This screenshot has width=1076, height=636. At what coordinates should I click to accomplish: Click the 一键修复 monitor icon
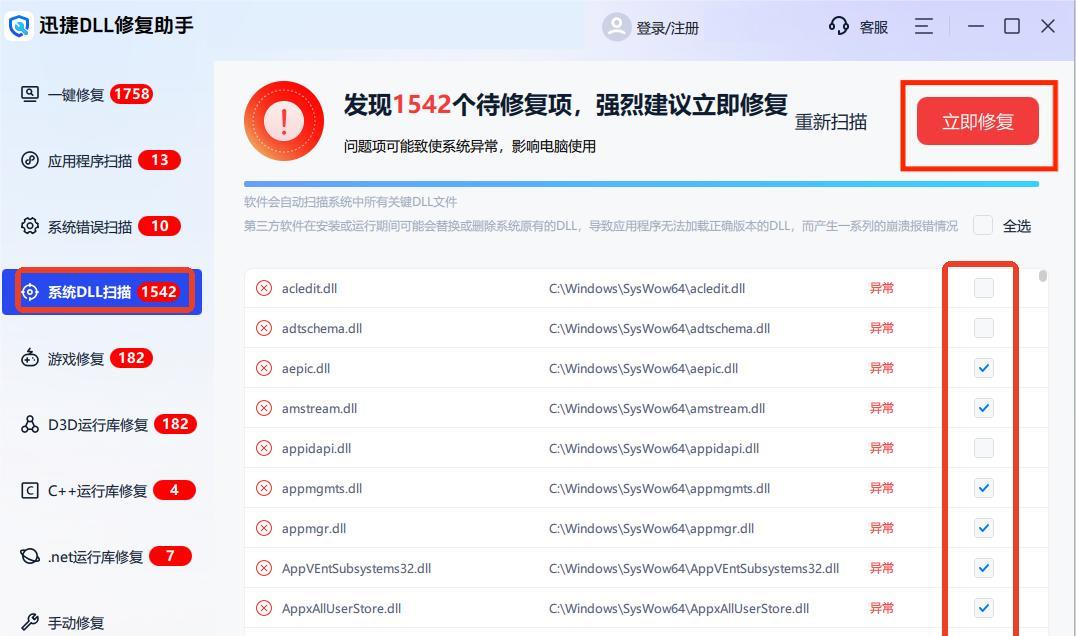pyautogui.click(x=30, y=94)
